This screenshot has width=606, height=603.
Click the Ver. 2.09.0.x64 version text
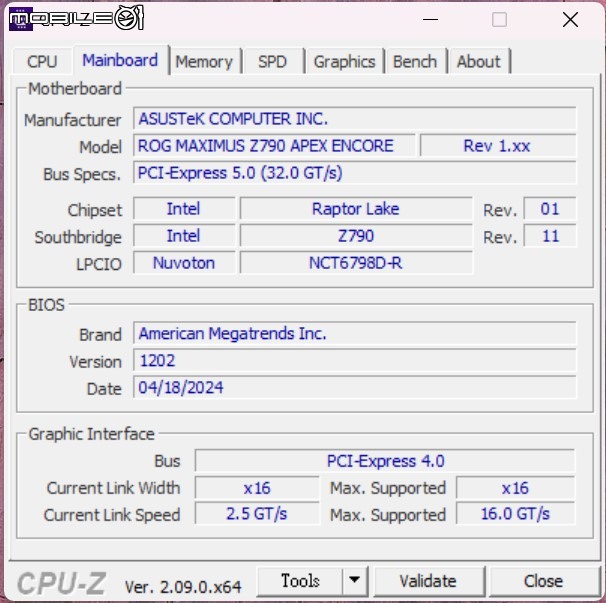click(183, 587)
